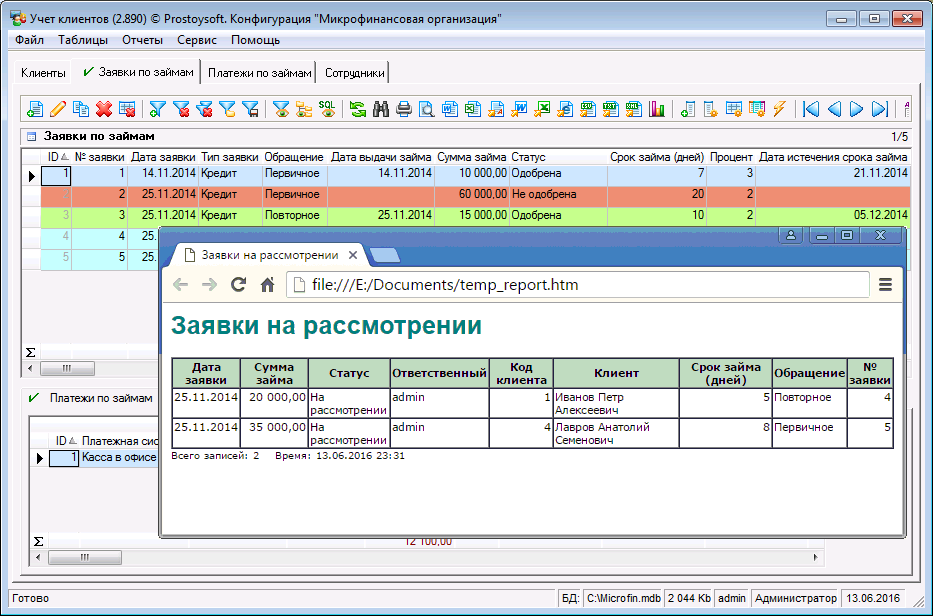Screen dimensions: 933x616
Task: Click the Дата заявки column header
Action: 163,157
